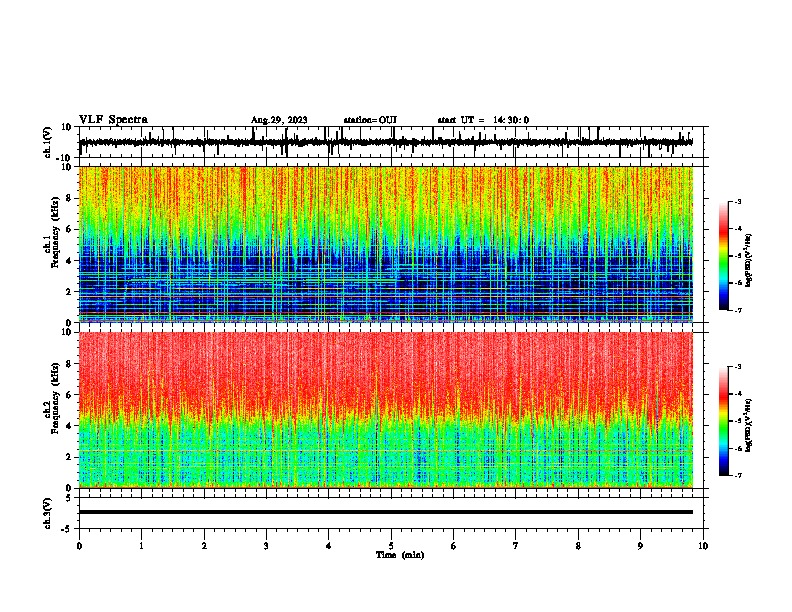The image size is (792, 612).
Task: Click the "Time (min)" x-axis label
Action: 400,555
